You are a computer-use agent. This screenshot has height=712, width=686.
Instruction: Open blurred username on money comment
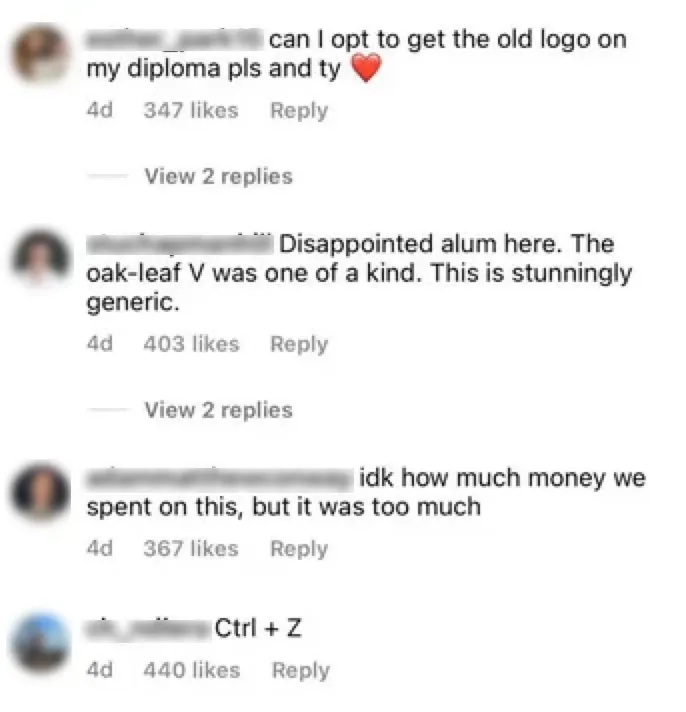(220, 478)
